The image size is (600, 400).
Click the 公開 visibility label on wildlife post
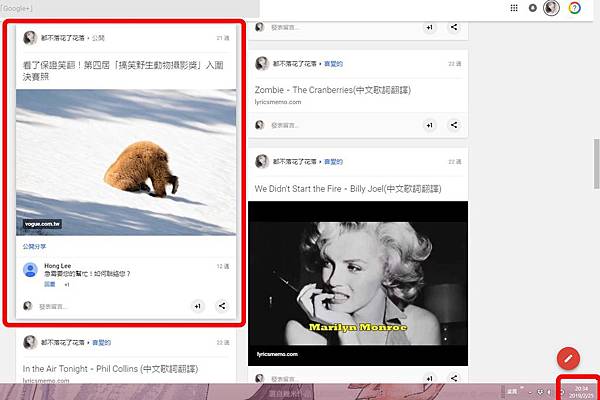(98, 38)
